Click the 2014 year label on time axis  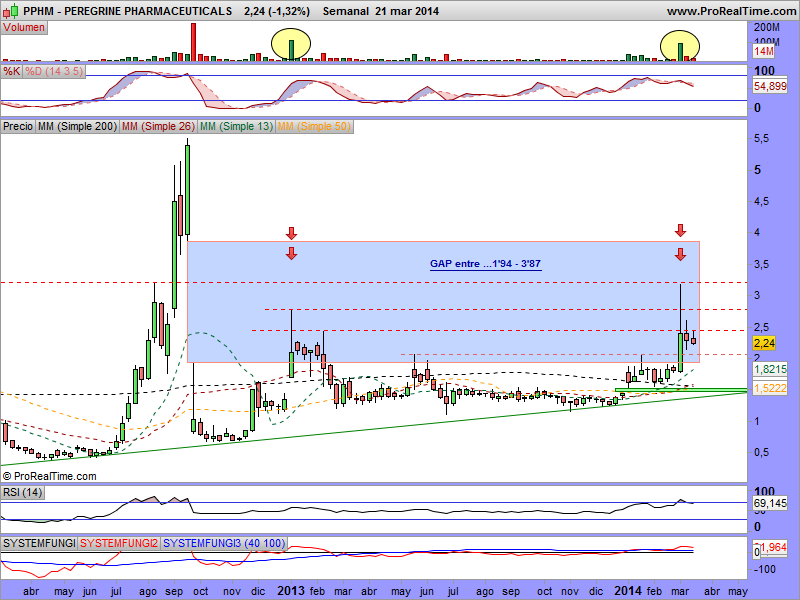click(x=629, y=591)
